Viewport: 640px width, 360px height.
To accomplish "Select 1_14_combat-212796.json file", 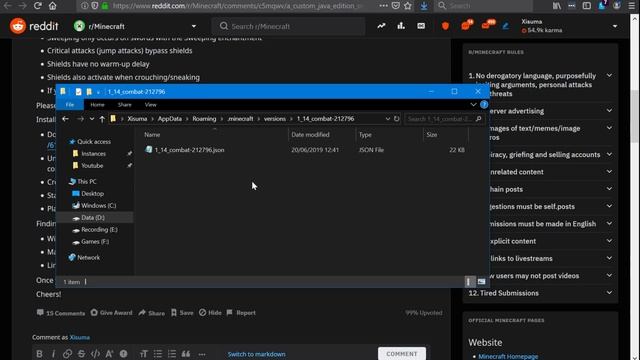I will 189,150.
